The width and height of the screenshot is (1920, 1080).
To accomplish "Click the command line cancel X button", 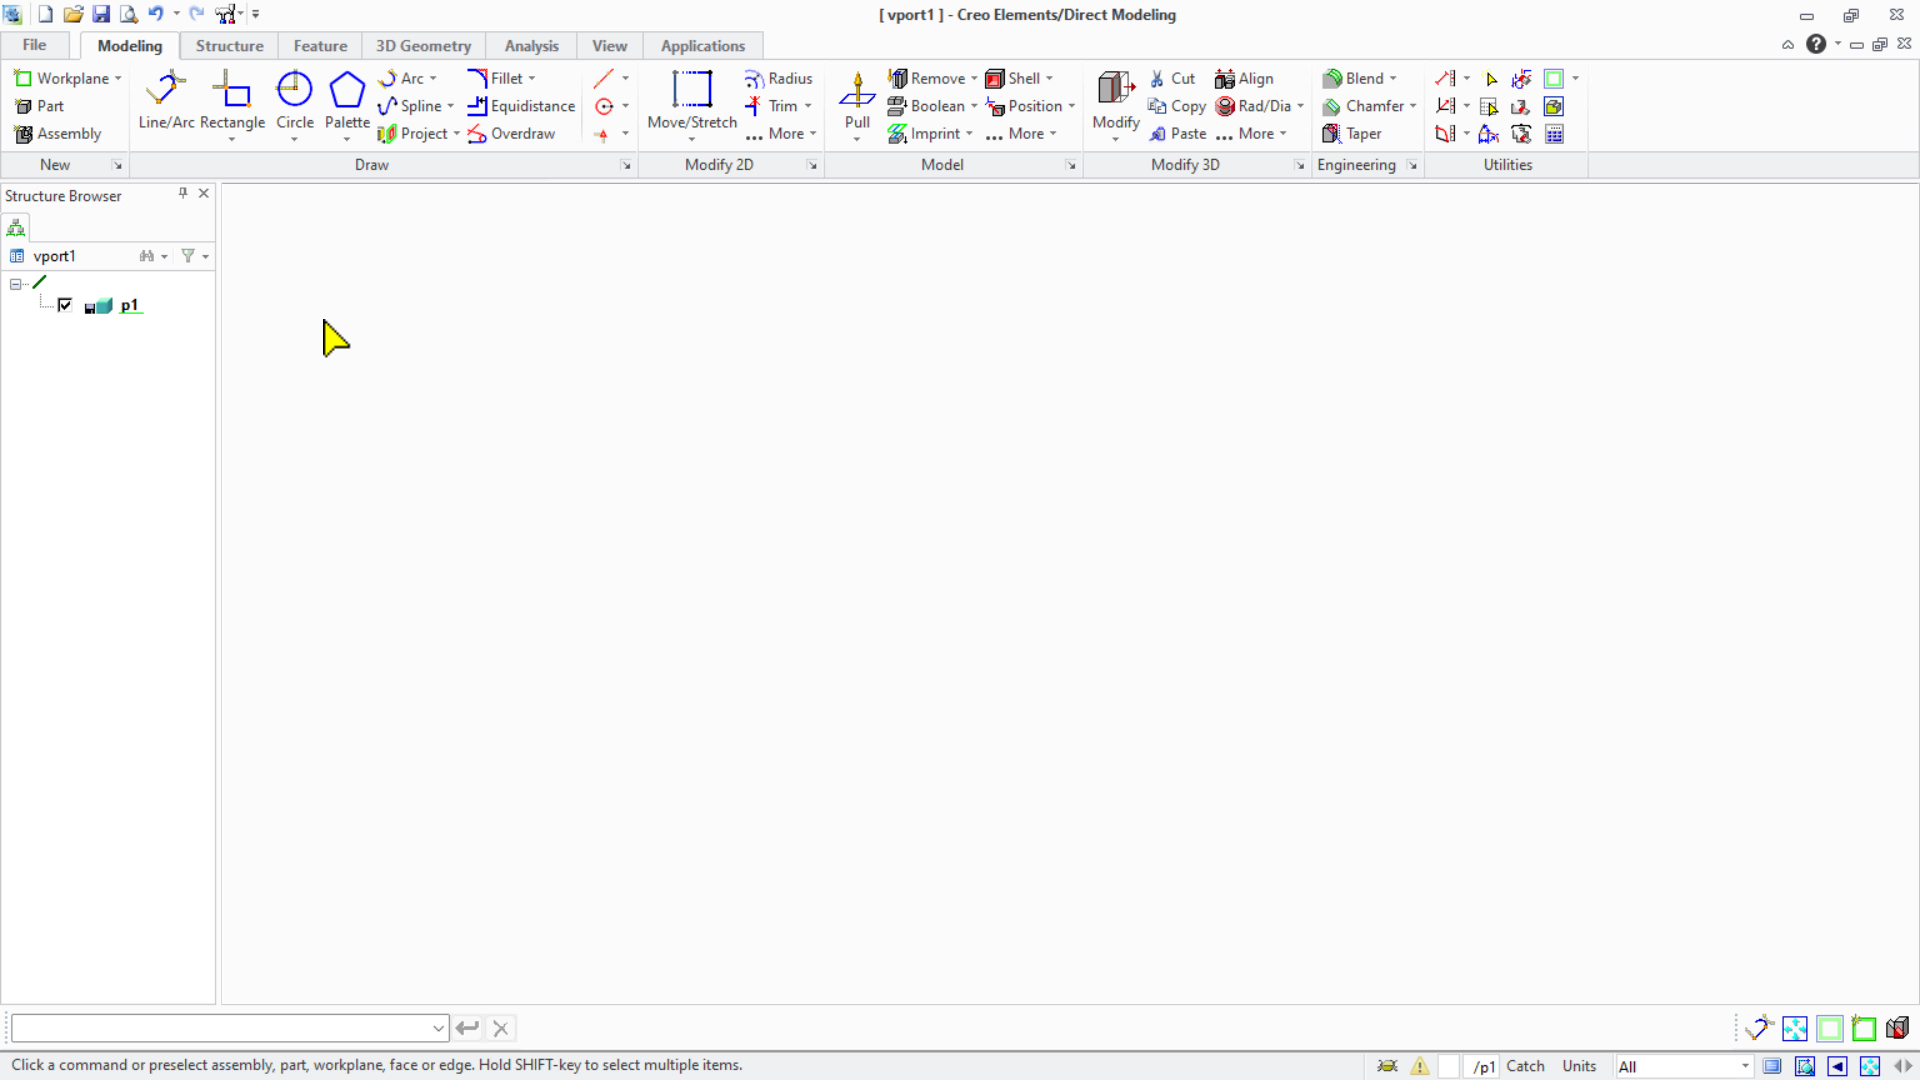I will 501,1028.
